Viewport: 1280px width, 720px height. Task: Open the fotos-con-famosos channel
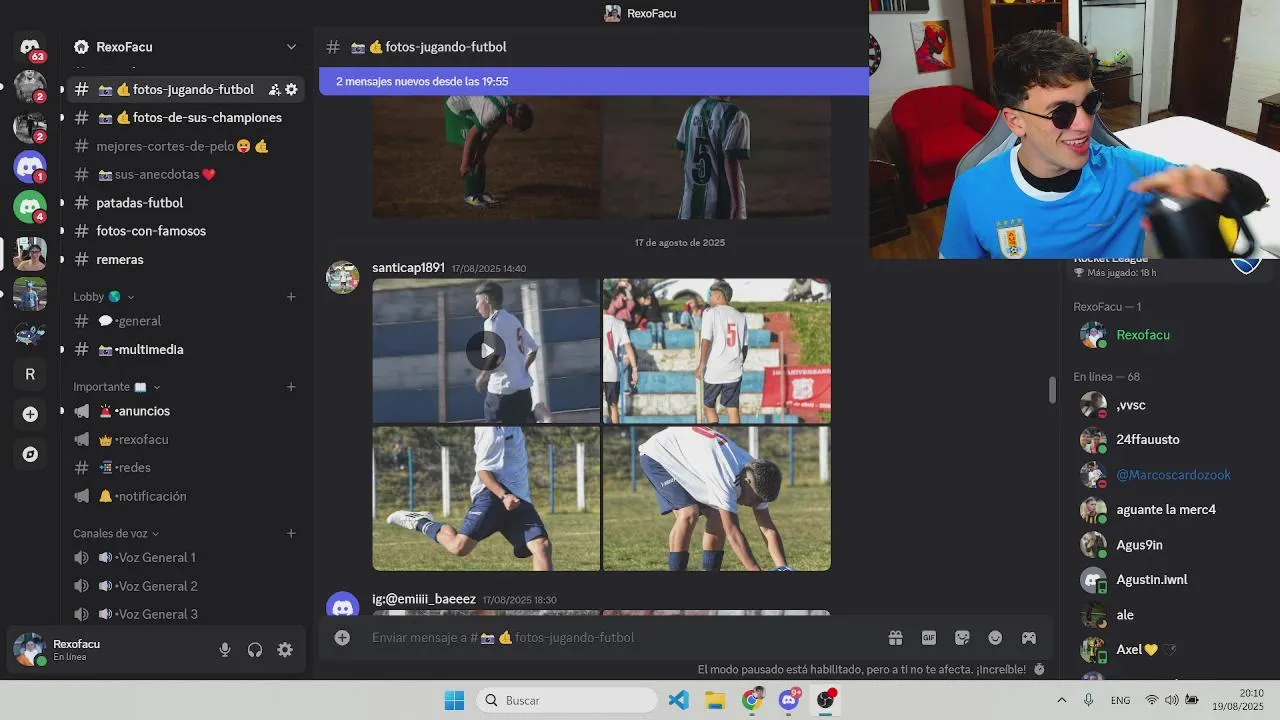[x=186, y=230]
